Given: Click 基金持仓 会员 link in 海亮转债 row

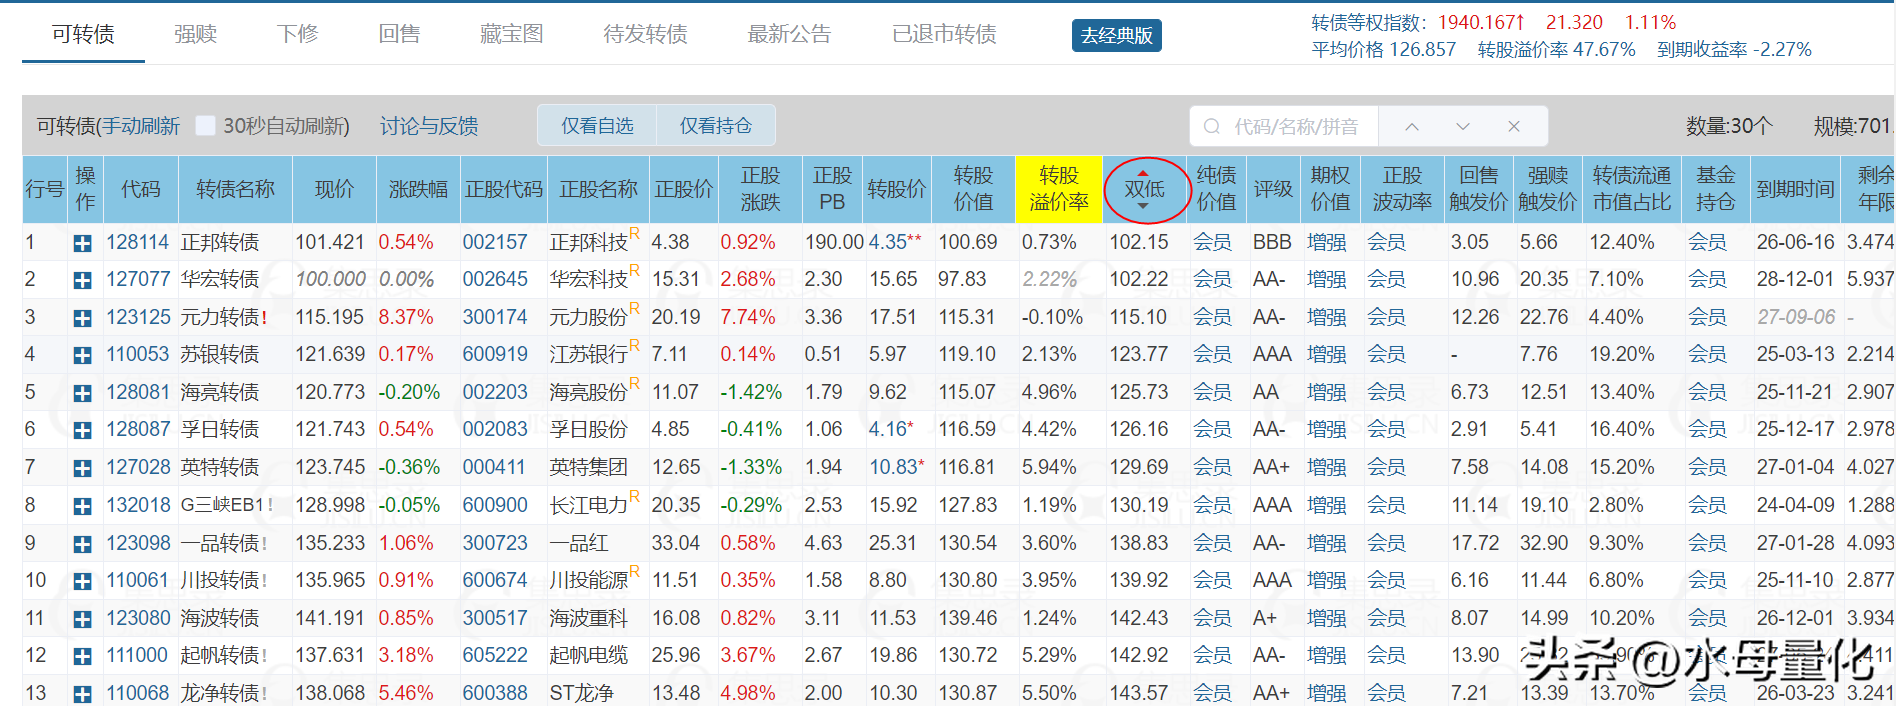Looking at the screenshot, I should pyautogui.click(x=1707, y=393).
